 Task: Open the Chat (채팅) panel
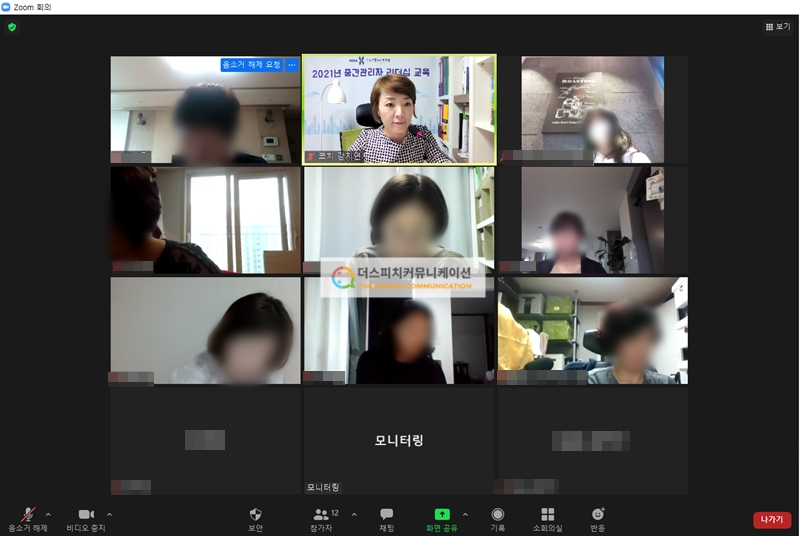386,518
